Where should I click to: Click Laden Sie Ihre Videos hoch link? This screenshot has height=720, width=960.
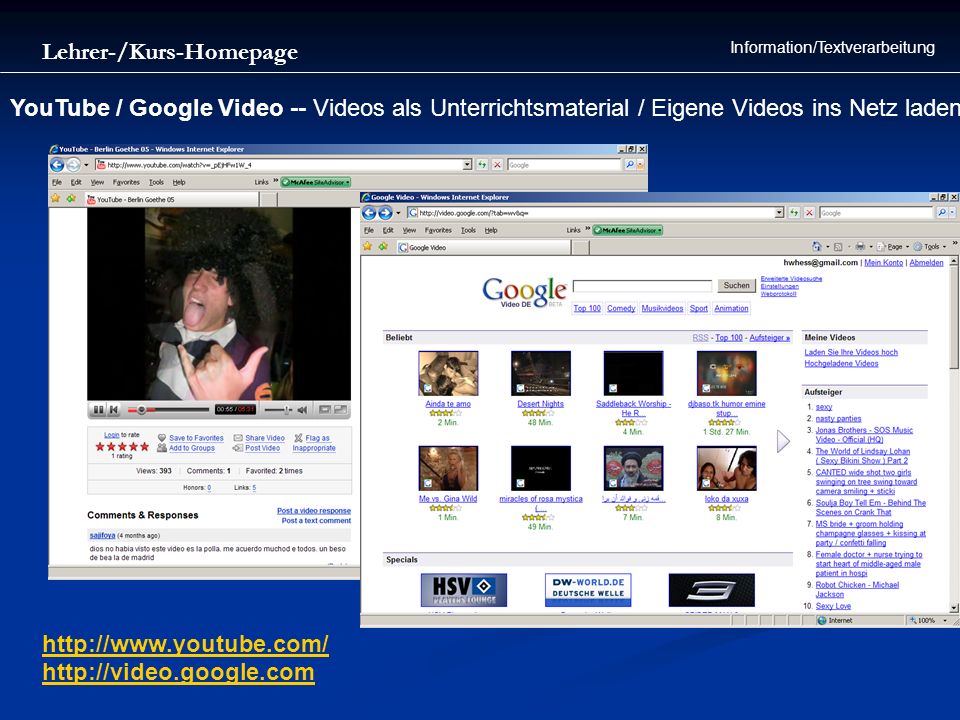[x=851, y=352]
